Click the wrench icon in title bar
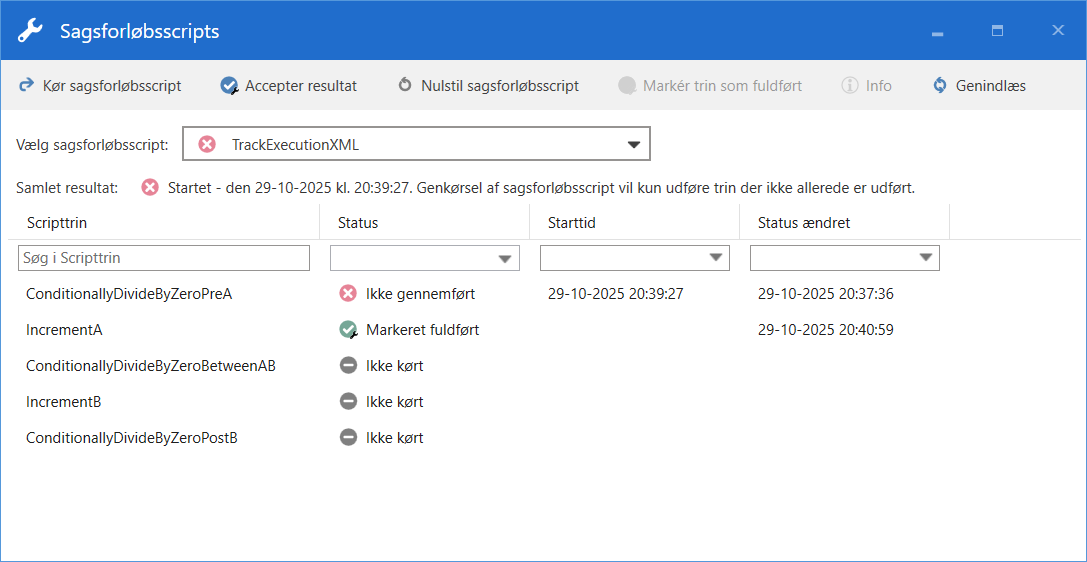 click(x=31, y=31)
